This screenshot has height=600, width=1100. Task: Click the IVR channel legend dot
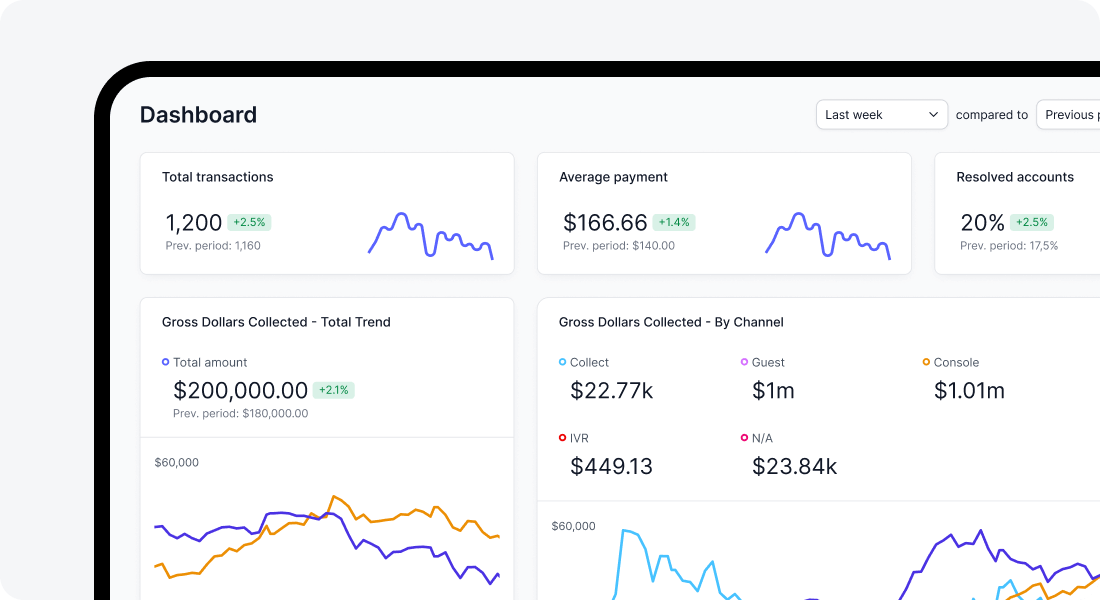(562, 438)
